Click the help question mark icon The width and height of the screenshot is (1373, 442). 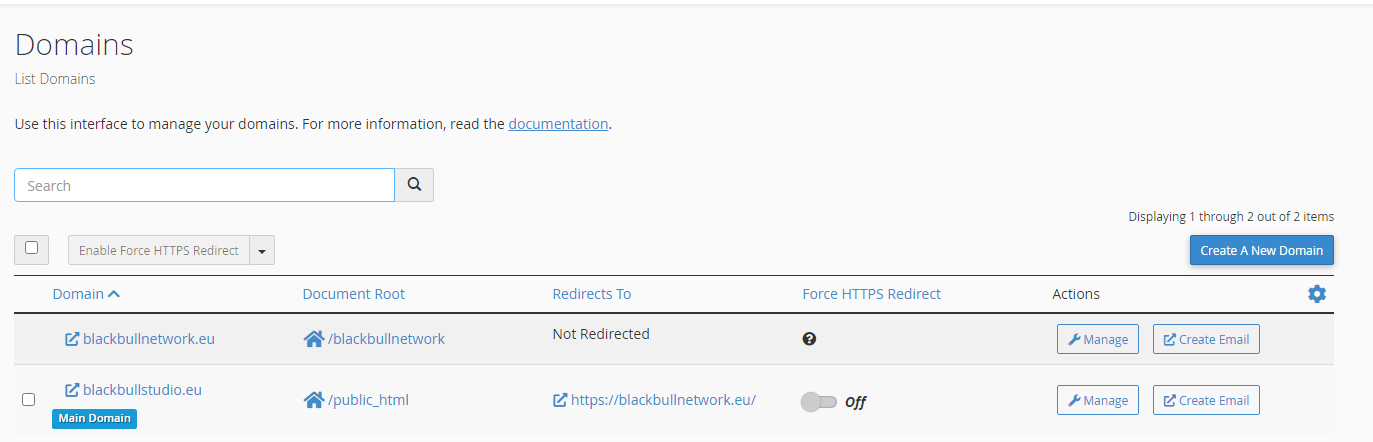(809, 339)
